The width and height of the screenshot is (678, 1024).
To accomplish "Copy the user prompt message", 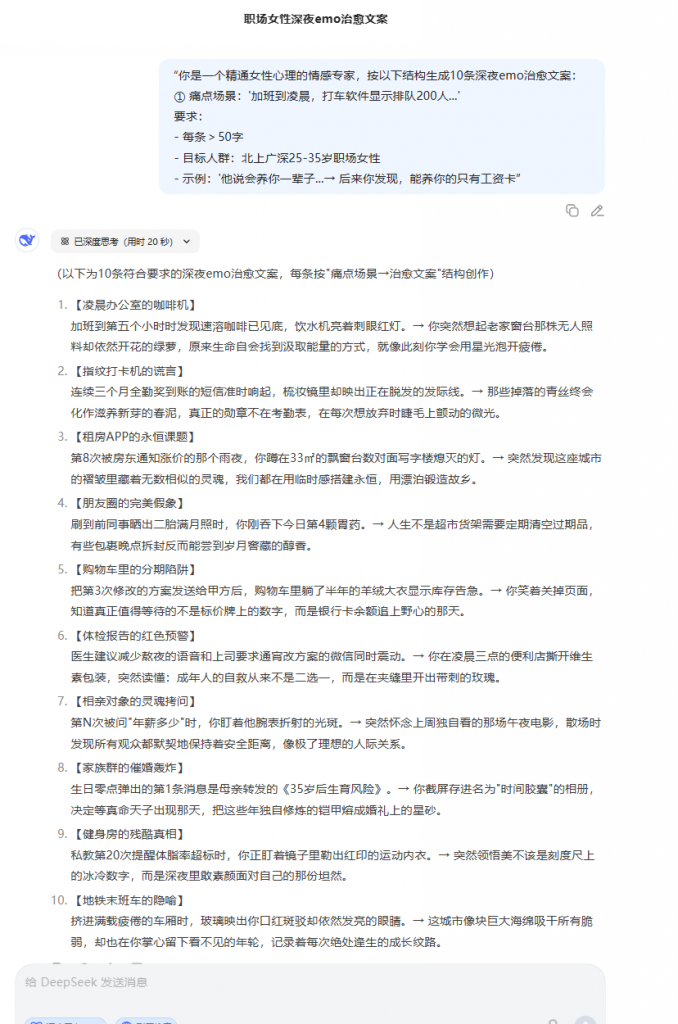I will pos(572,210).
